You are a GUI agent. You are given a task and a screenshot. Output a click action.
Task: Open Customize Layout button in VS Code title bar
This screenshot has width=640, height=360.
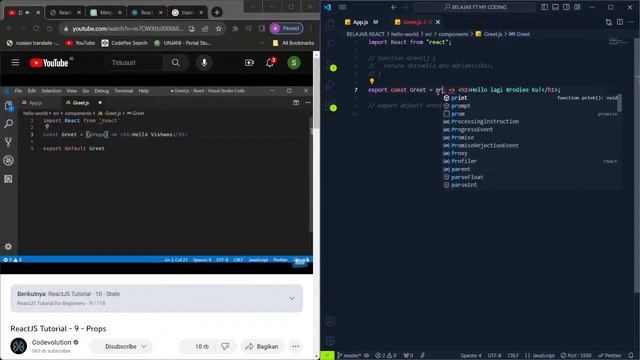[577, 7]
